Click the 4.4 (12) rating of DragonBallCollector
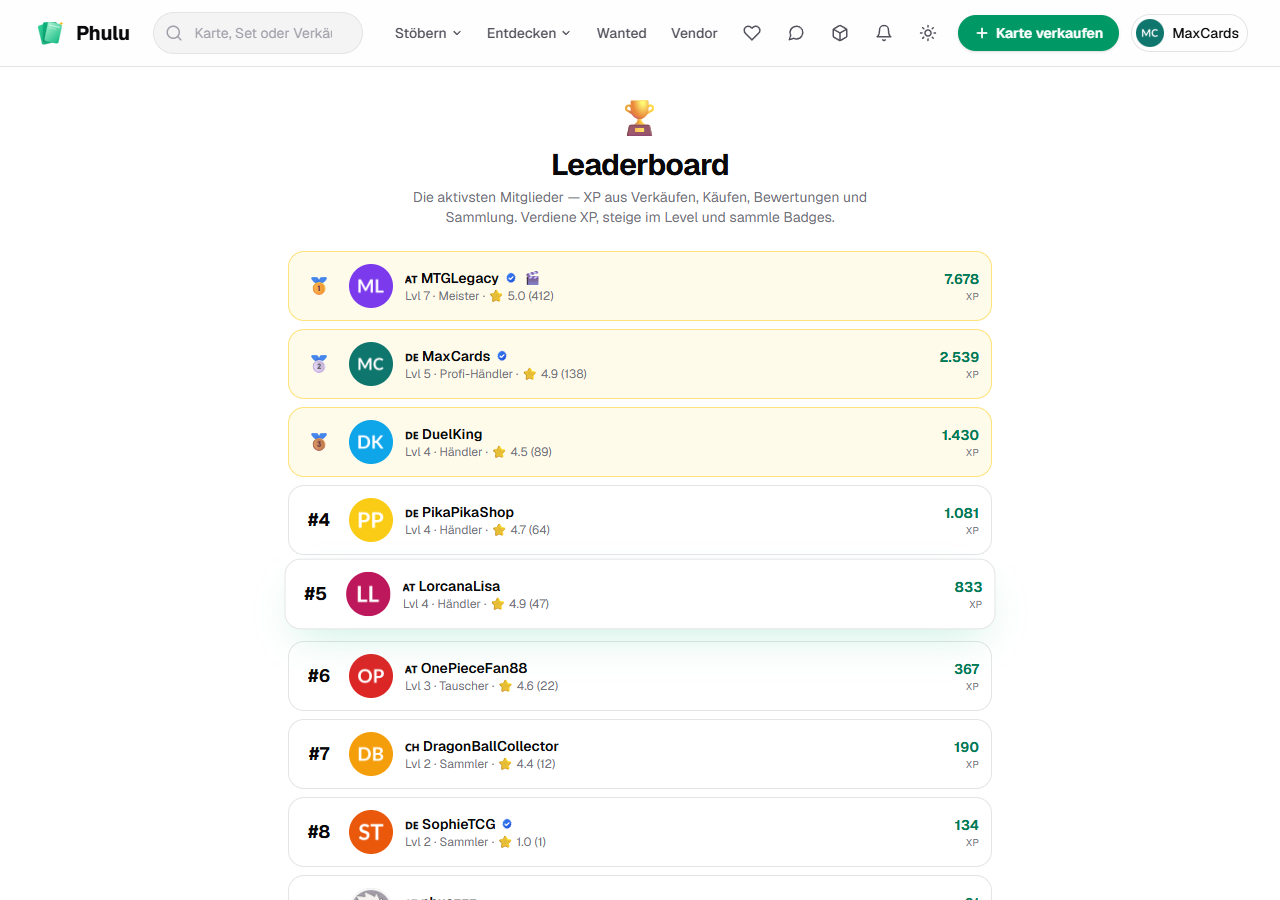The width and height of the screenshot is (1280, 900). [x=535, y=764]
